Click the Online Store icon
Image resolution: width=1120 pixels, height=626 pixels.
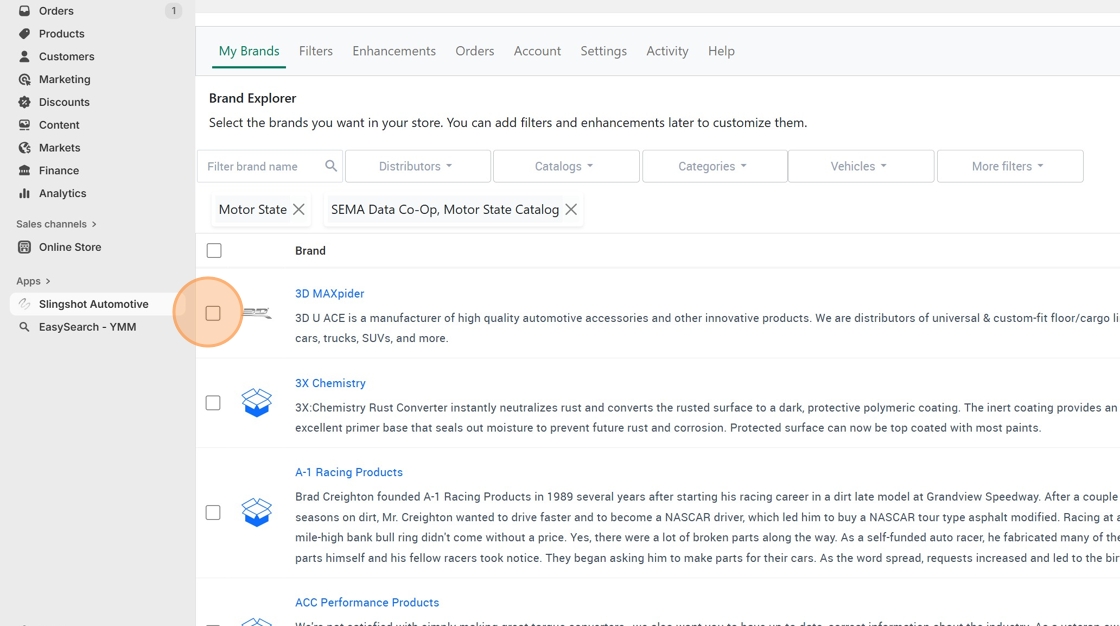pyautogui.click(x=24, y=247)
